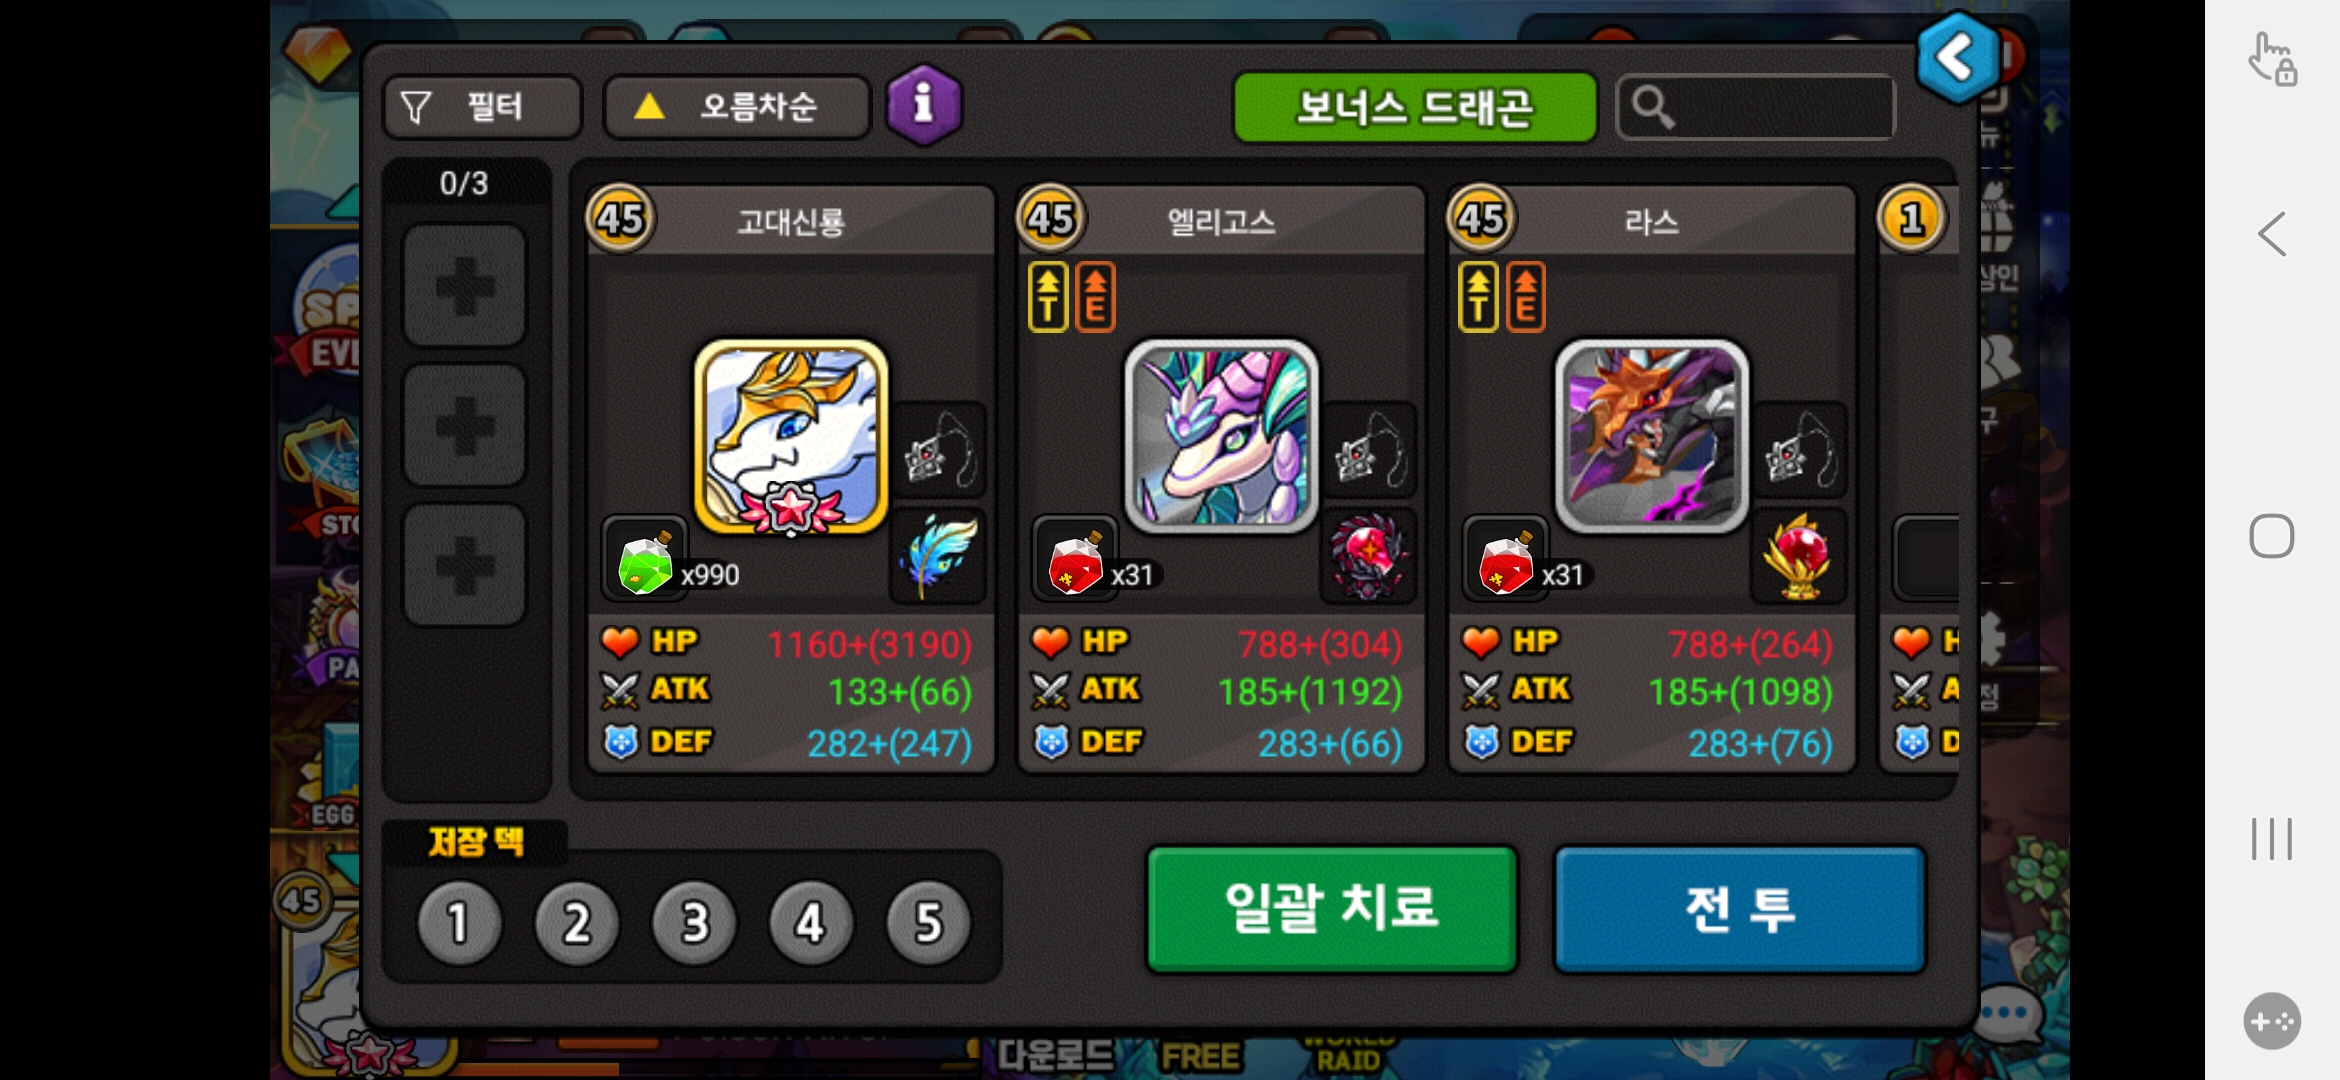This screenshot has height=1080, width=2340.
Task: Tap the orange E badge on 라스
Action: pyautogui.click(x=1525, y=297)
